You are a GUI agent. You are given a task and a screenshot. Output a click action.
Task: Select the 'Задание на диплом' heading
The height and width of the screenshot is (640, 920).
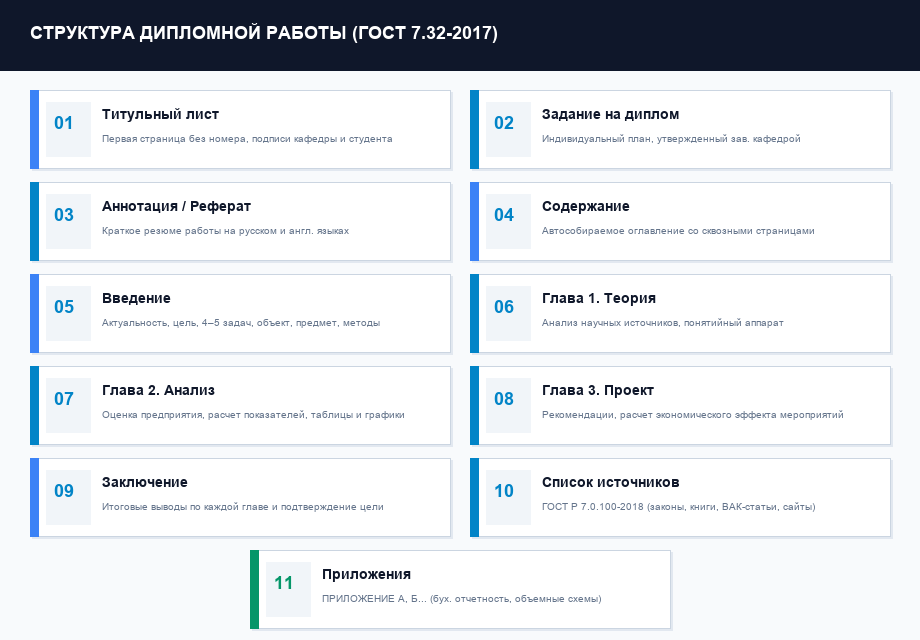[x=610, y=114]
